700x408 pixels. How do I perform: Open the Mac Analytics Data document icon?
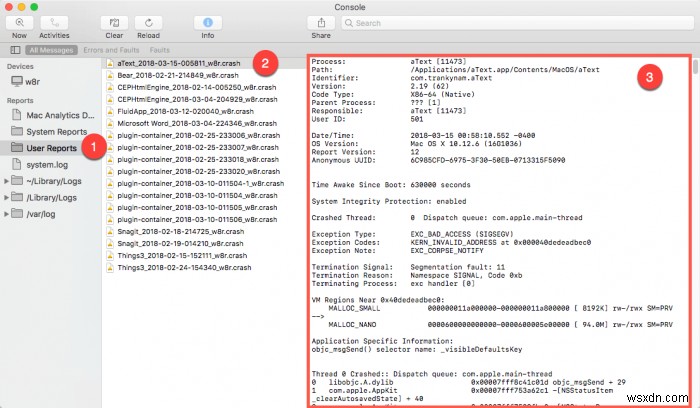click(17, 115)
